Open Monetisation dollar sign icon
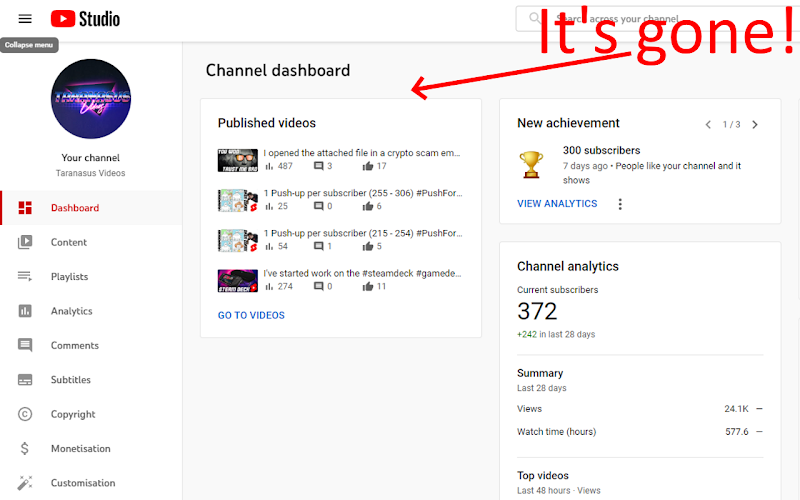This screenshot has height=500, width=800. 24,448
